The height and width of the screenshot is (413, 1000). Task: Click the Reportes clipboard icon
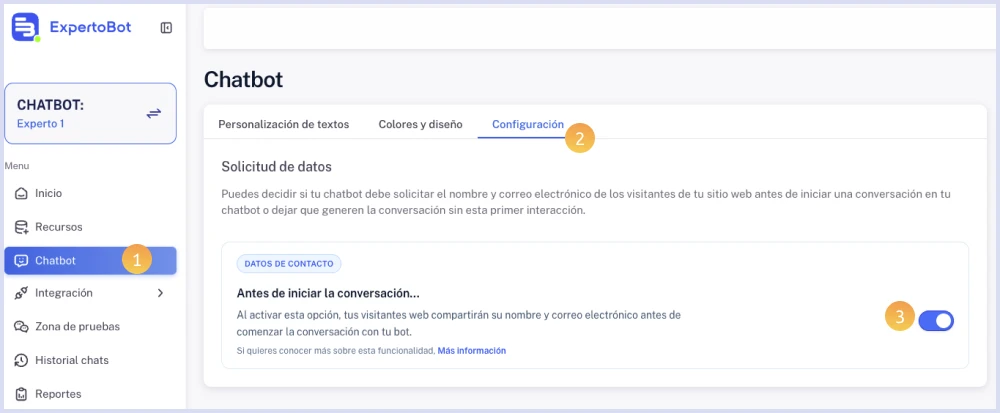pyautogui.click(x=21, y=394)
